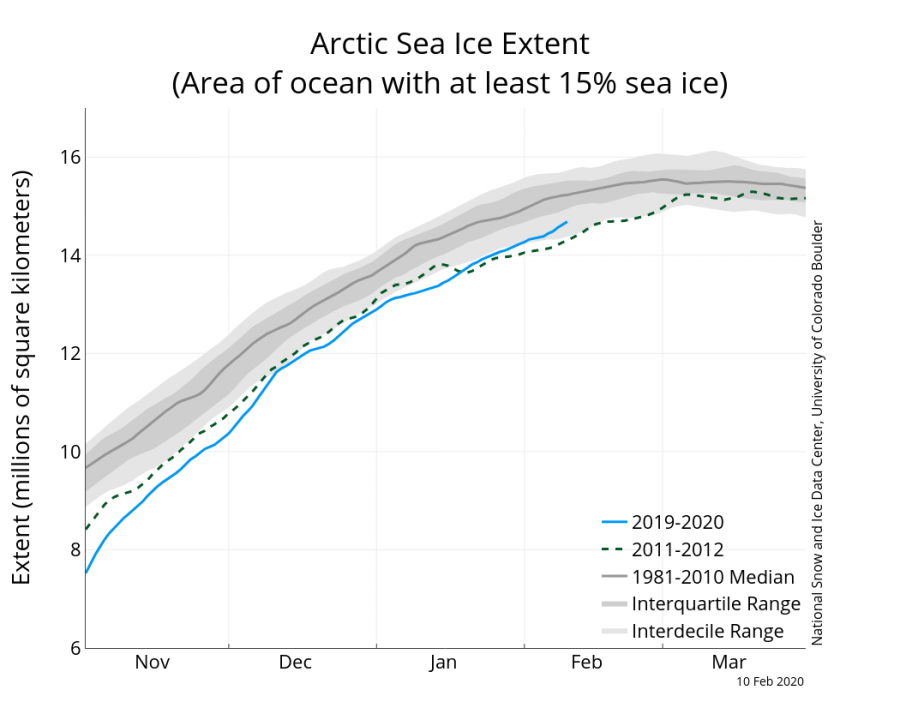This screenshot has height=720, width=900.
Task: Select the Jan label on x-axis
Action: tap(443, 662)
